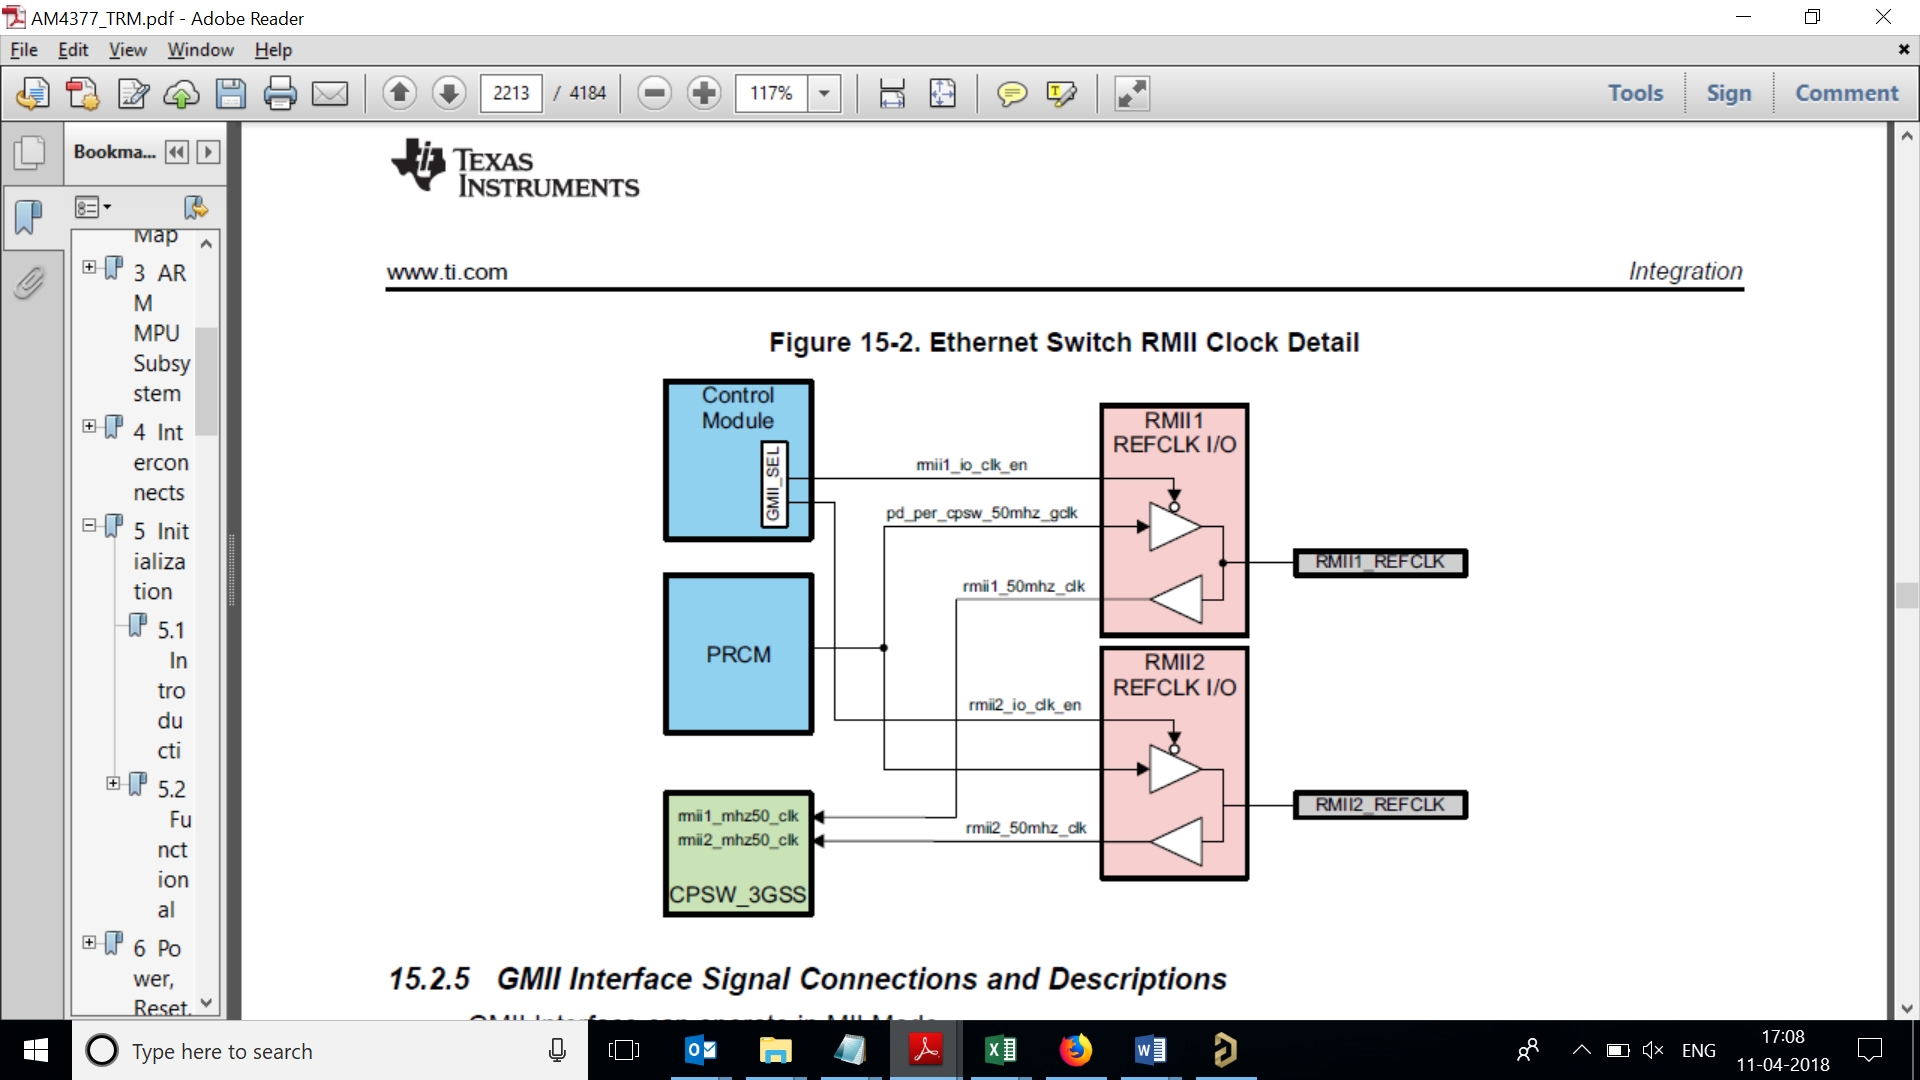Click the muted volume icon in the tray
Viewport: 1920px width, 1080px height.
pos(1652,1050)
